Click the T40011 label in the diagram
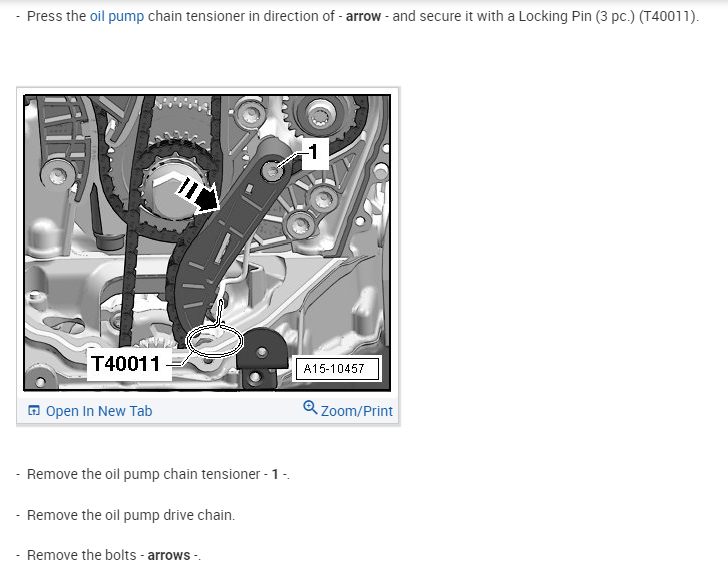The height and width of the screenshot is (577, 728). [126, 364]
